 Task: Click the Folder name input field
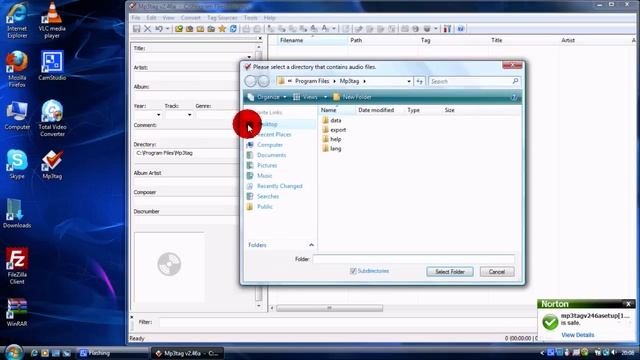pos(413,259)
